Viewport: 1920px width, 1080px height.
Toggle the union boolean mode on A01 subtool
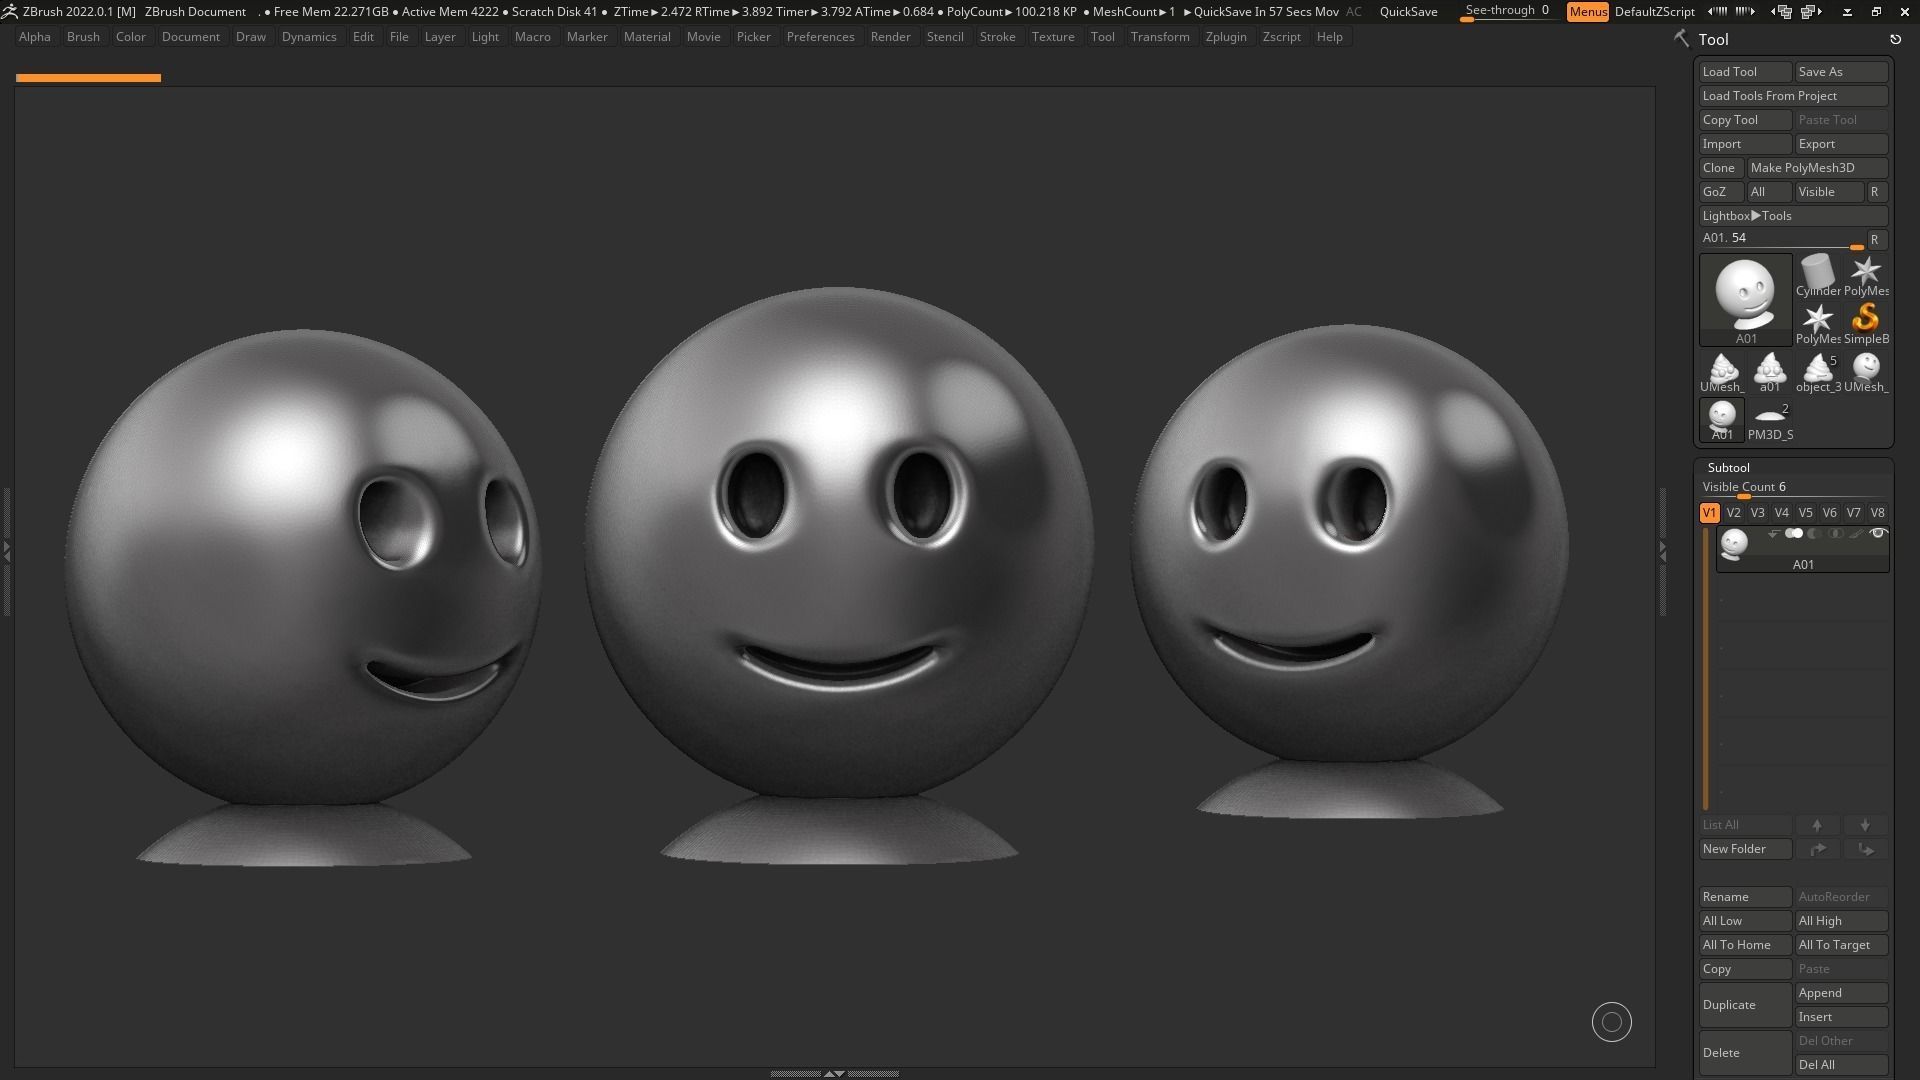point(1794,534)
